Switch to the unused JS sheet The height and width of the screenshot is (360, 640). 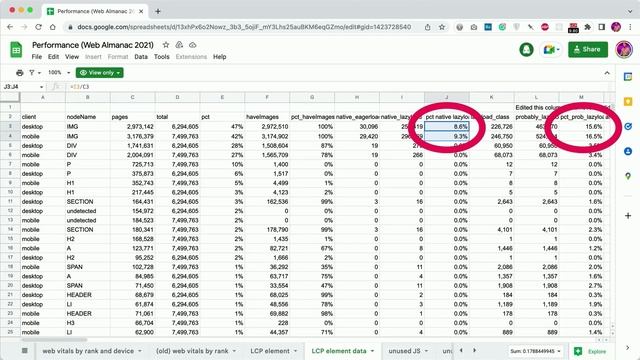click(x=404, y=351)
